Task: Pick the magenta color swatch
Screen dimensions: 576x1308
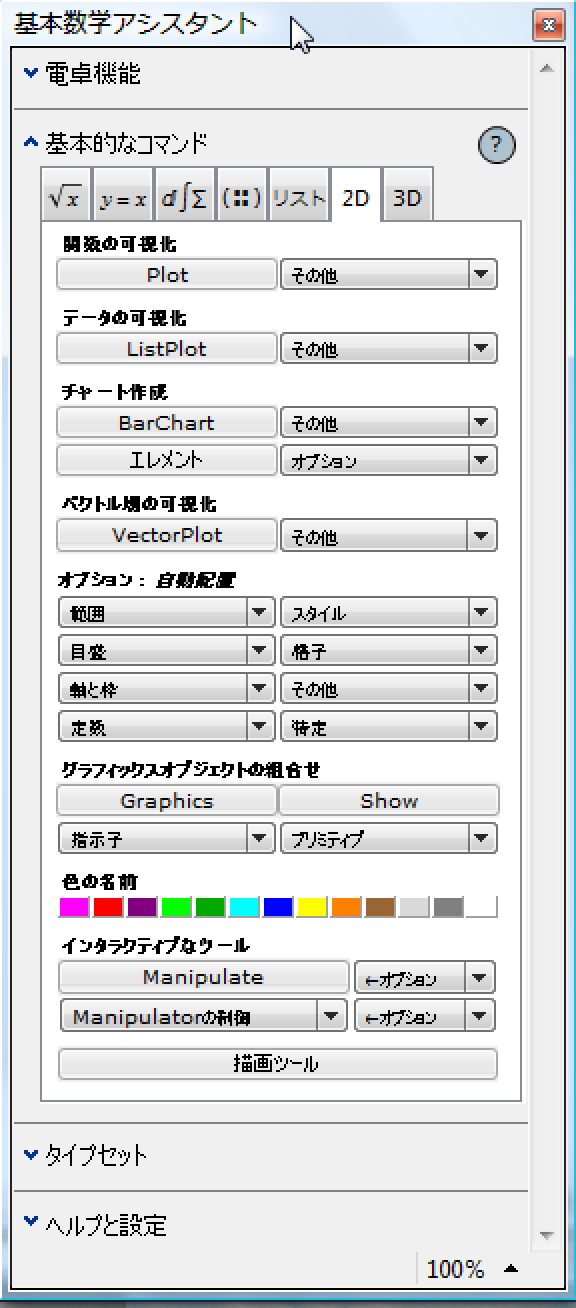Action: (x=74, y=908)
